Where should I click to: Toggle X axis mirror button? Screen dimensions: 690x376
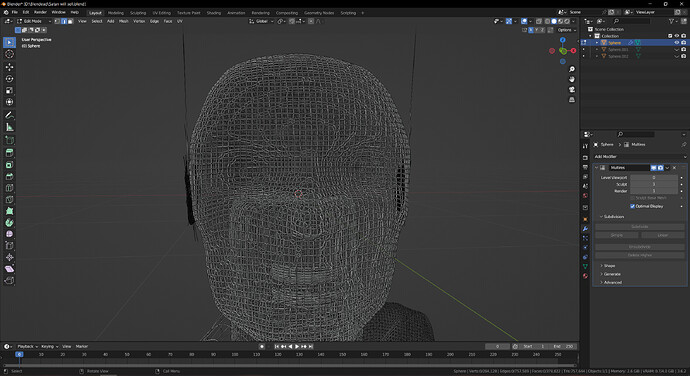click(531, 30)
